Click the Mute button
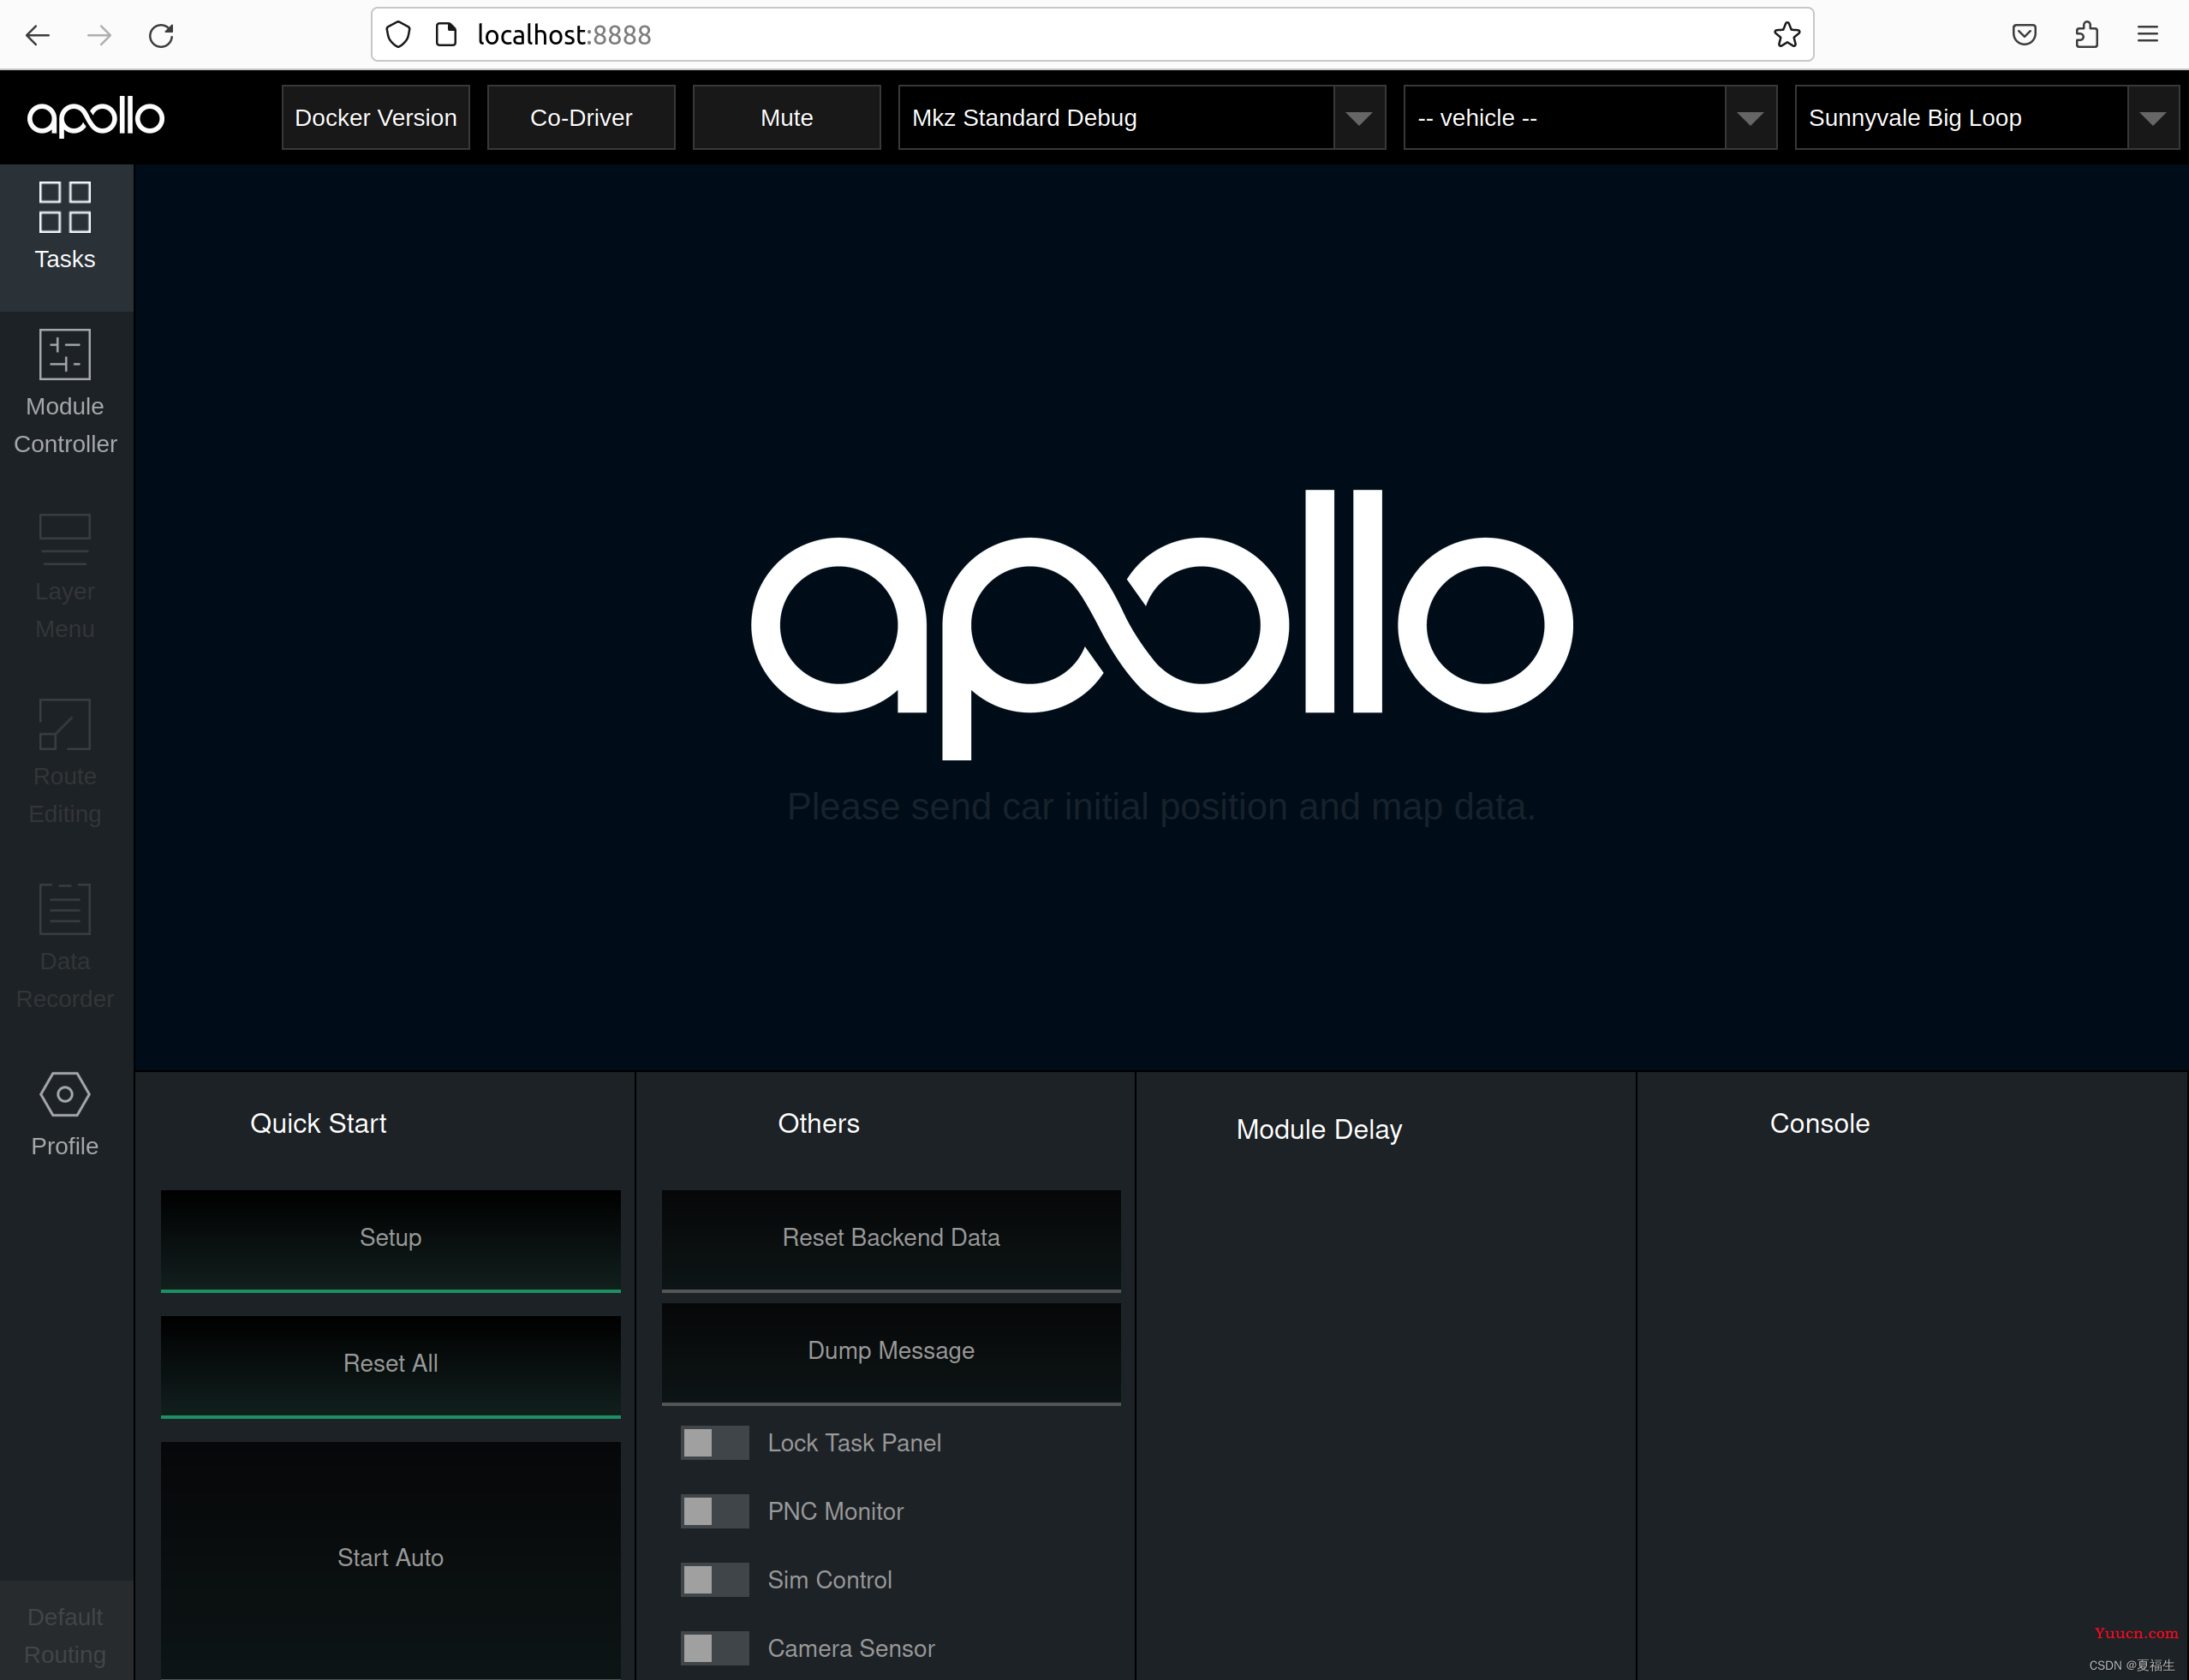This screenshot has width=2189, height=1680. click(x=787, y=118)
